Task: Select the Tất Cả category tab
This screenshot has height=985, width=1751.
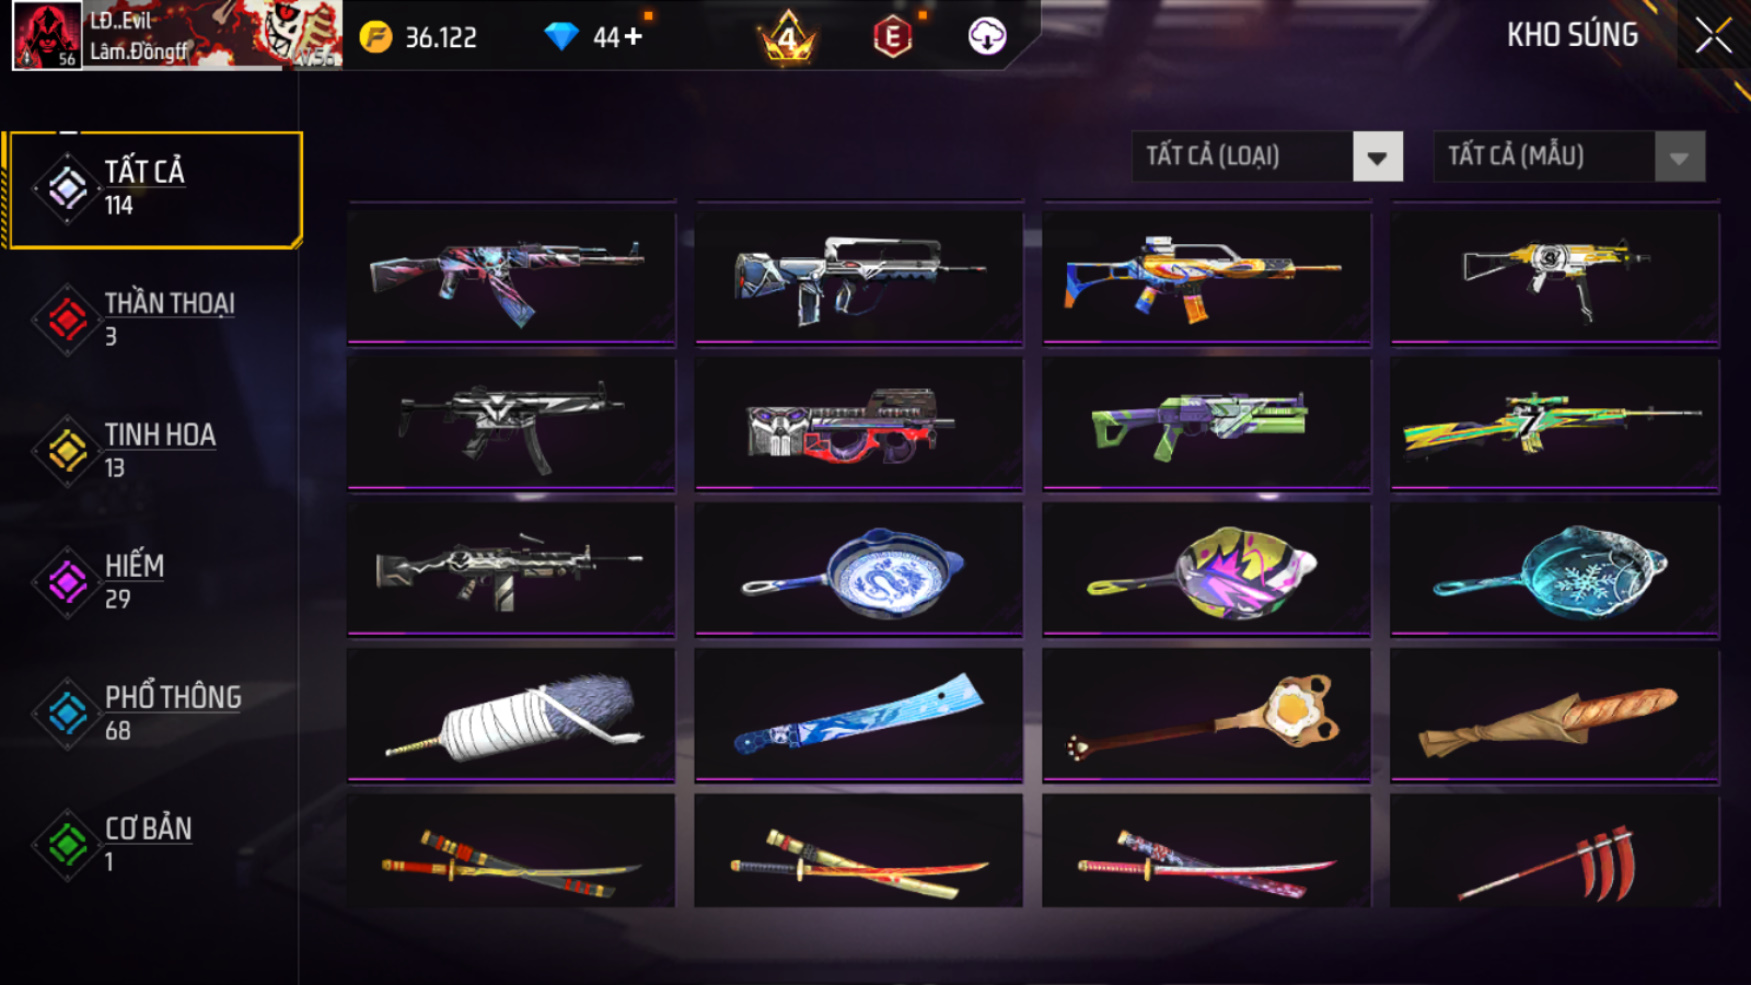Action: coord(153,189)
